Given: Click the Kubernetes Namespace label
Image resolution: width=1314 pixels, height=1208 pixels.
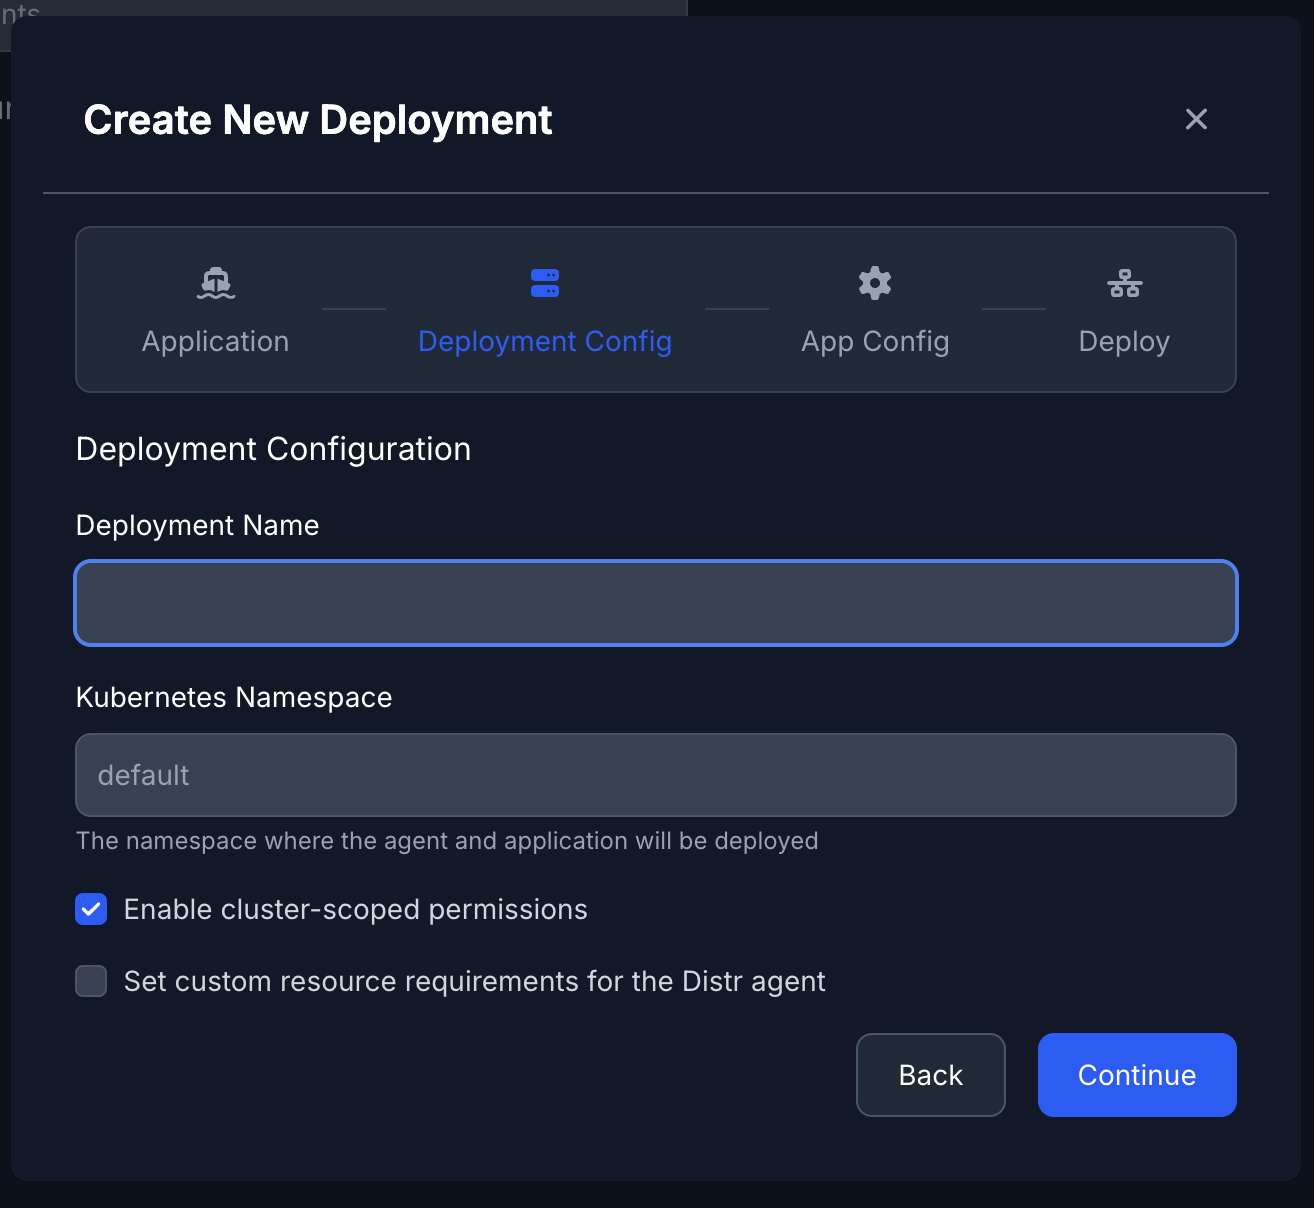Looking at the screenshot, I should pos(234,698).
